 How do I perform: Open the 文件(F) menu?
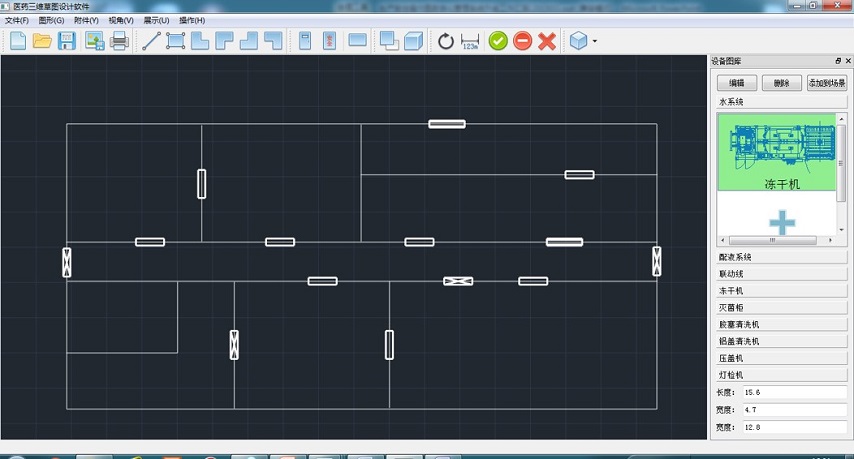[17, 20]
